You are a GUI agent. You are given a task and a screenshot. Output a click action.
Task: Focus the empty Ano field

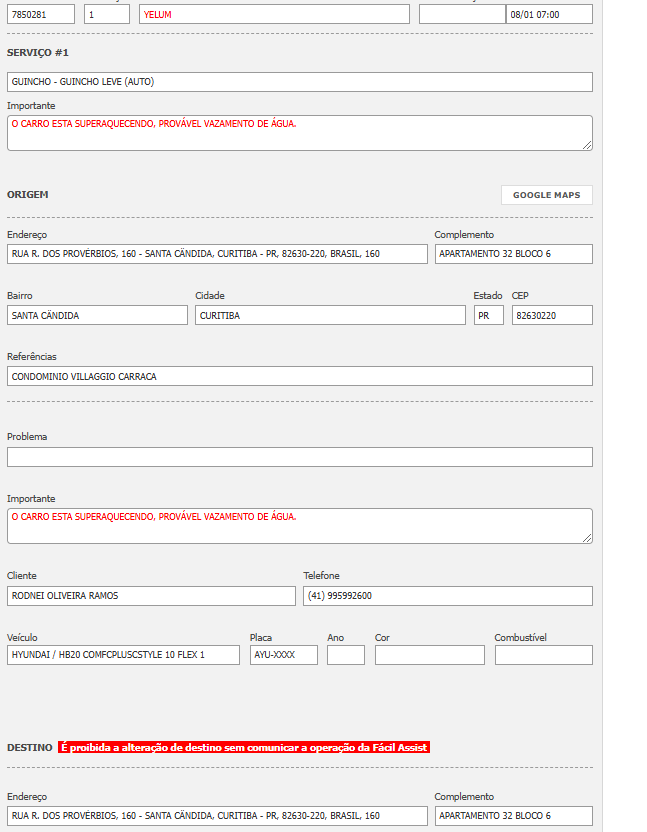(345, 655)
